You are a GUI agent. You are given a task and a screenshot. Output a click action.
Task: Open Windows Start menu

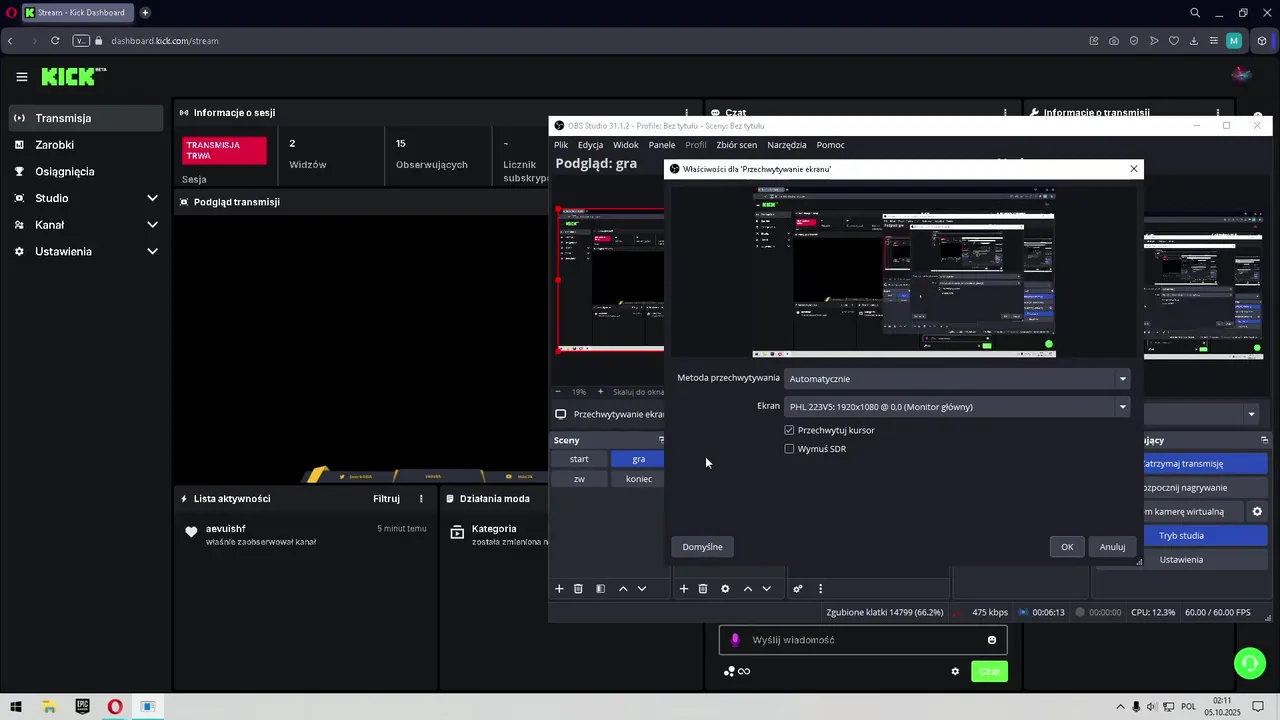pyautogui.click(x=15, y=707)
